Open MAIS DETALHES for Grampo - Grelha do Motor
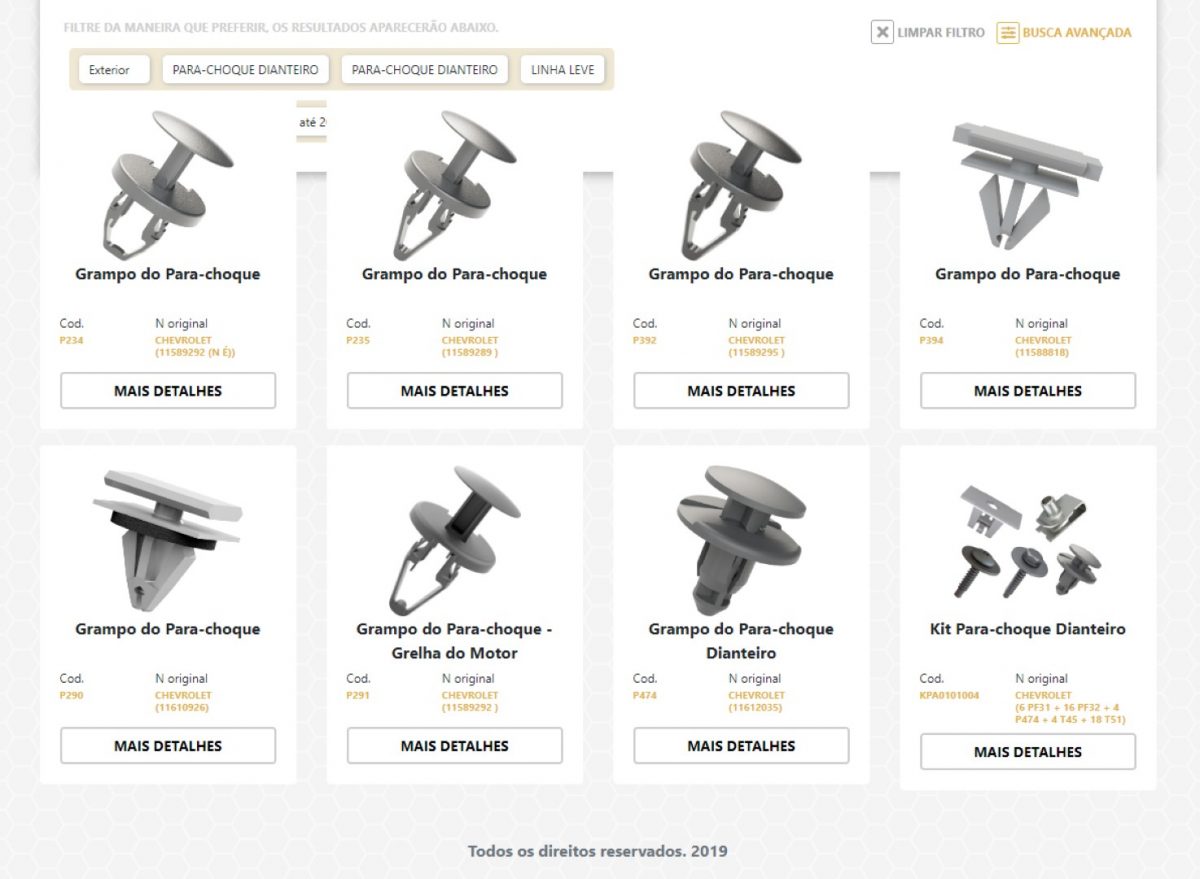Image resolution: width=1200 pixels, height=879 pixels. click(455, 745)
